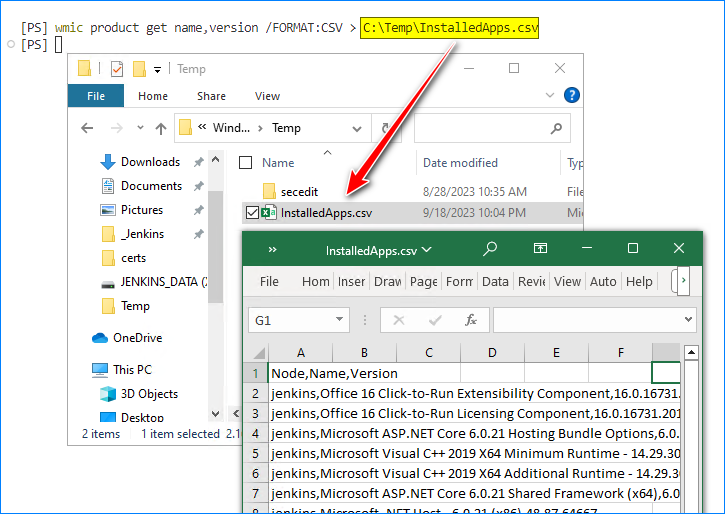Open the certs folder in sidebar

coord(133,258)
